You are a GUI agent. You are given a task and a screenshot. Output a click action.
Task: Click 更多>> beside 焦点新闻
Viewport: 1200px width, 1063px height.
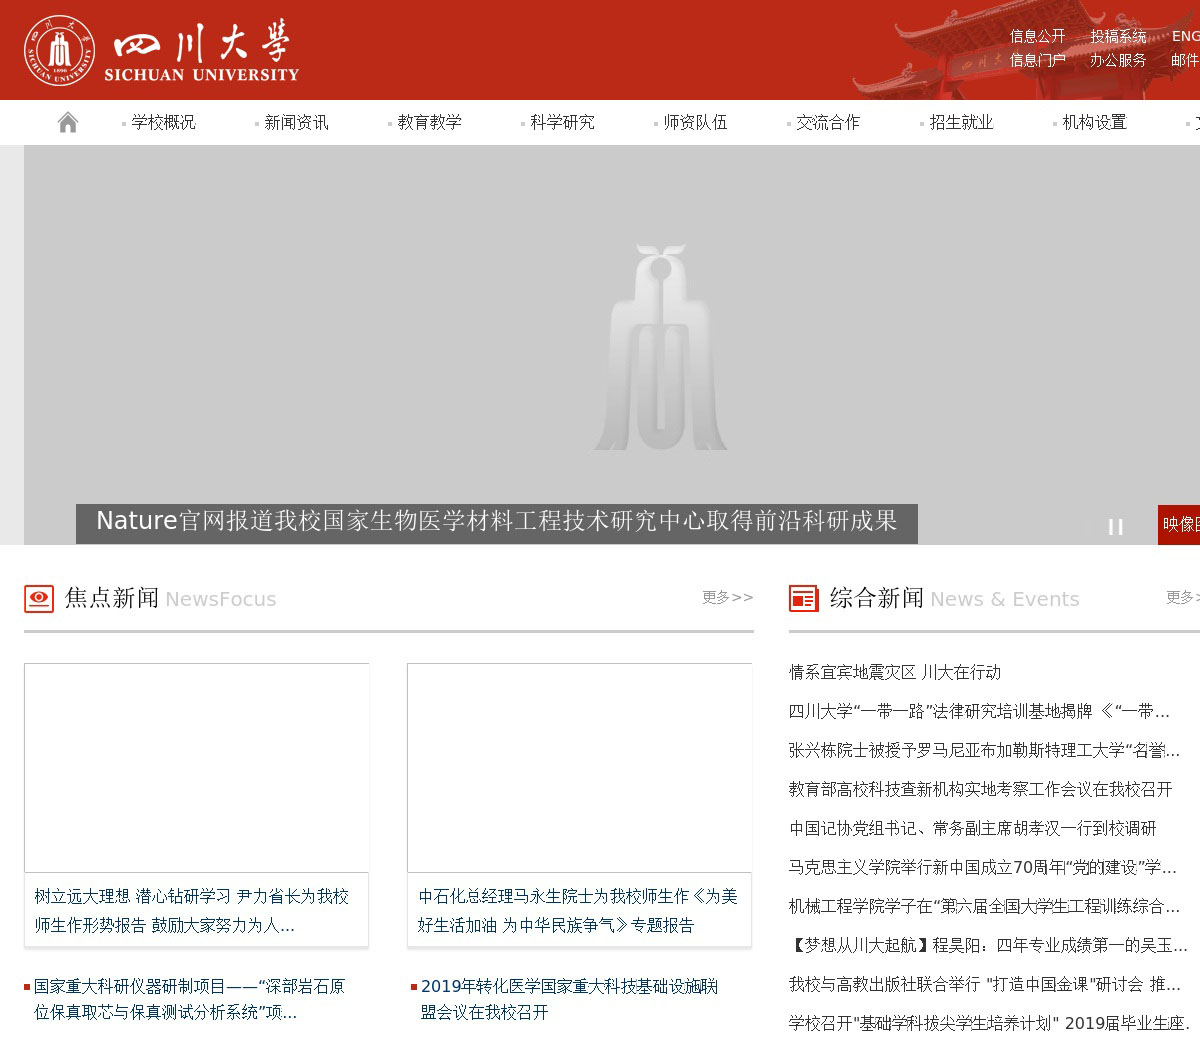click(727, 597)
